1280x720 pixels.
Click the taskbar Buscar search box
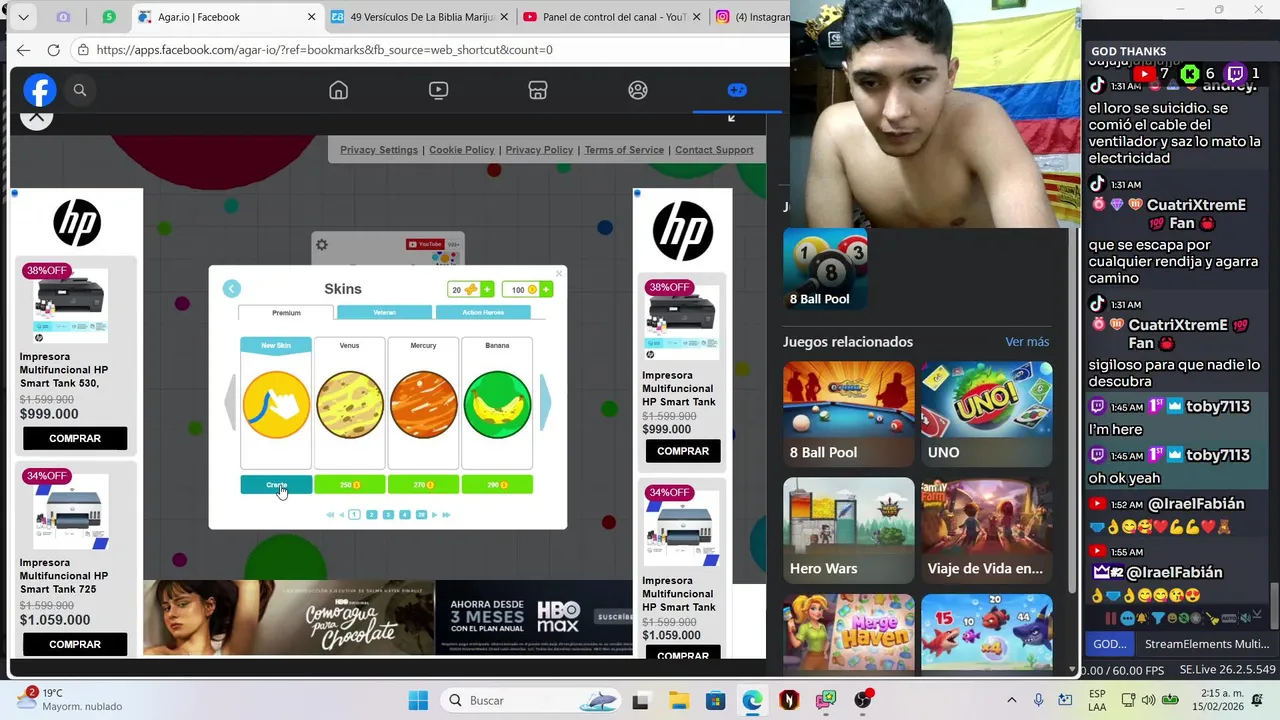pos(533,700)
